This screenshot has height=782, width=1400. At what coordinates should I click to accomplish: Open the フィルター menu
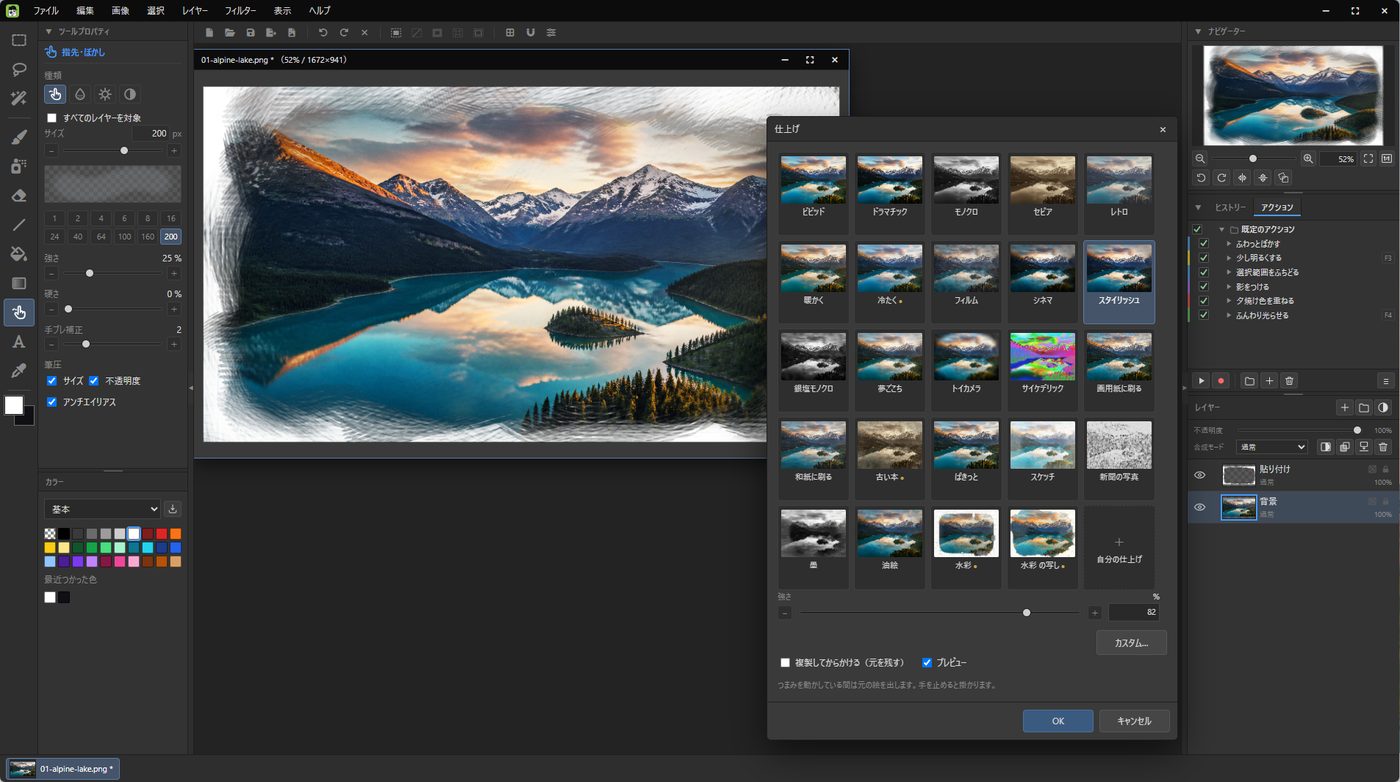pyautogui.click(x=240, y=10)
